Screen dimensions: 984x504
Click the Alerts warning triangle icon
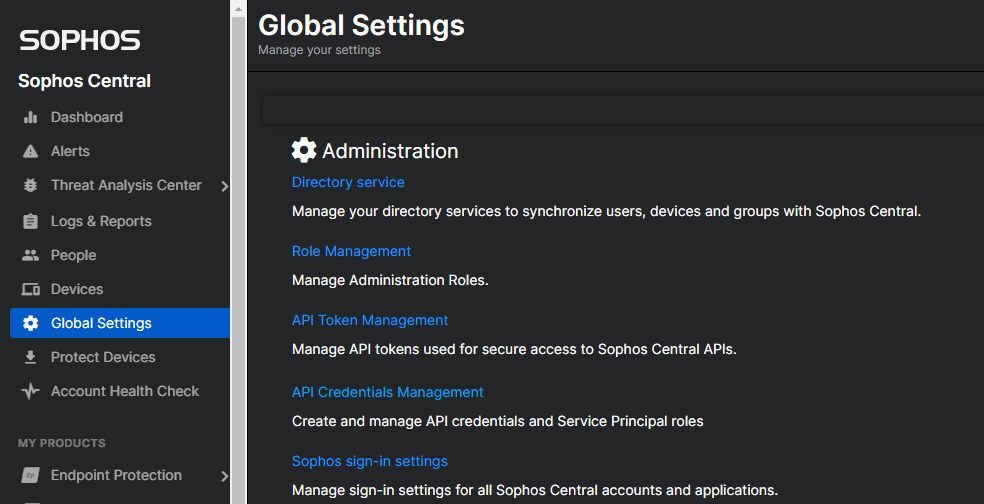coord(30,151)
